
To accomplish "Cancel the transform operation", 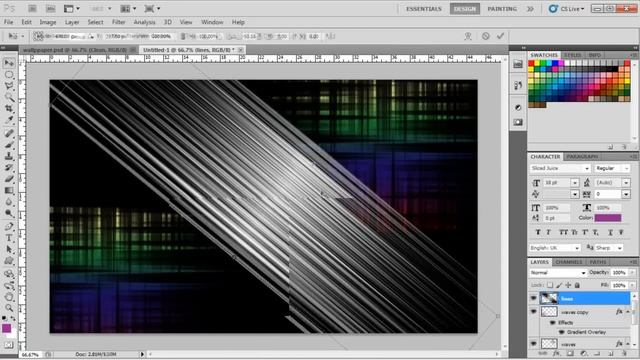I will click(x=485, y=36).
